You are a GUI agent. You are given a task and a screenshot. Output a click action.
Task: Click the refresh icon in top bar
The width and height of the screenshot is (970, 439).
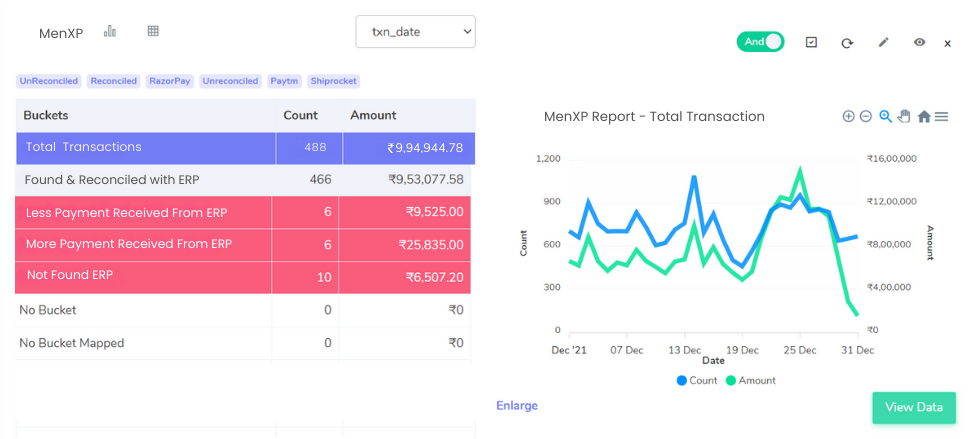(847, 43)
